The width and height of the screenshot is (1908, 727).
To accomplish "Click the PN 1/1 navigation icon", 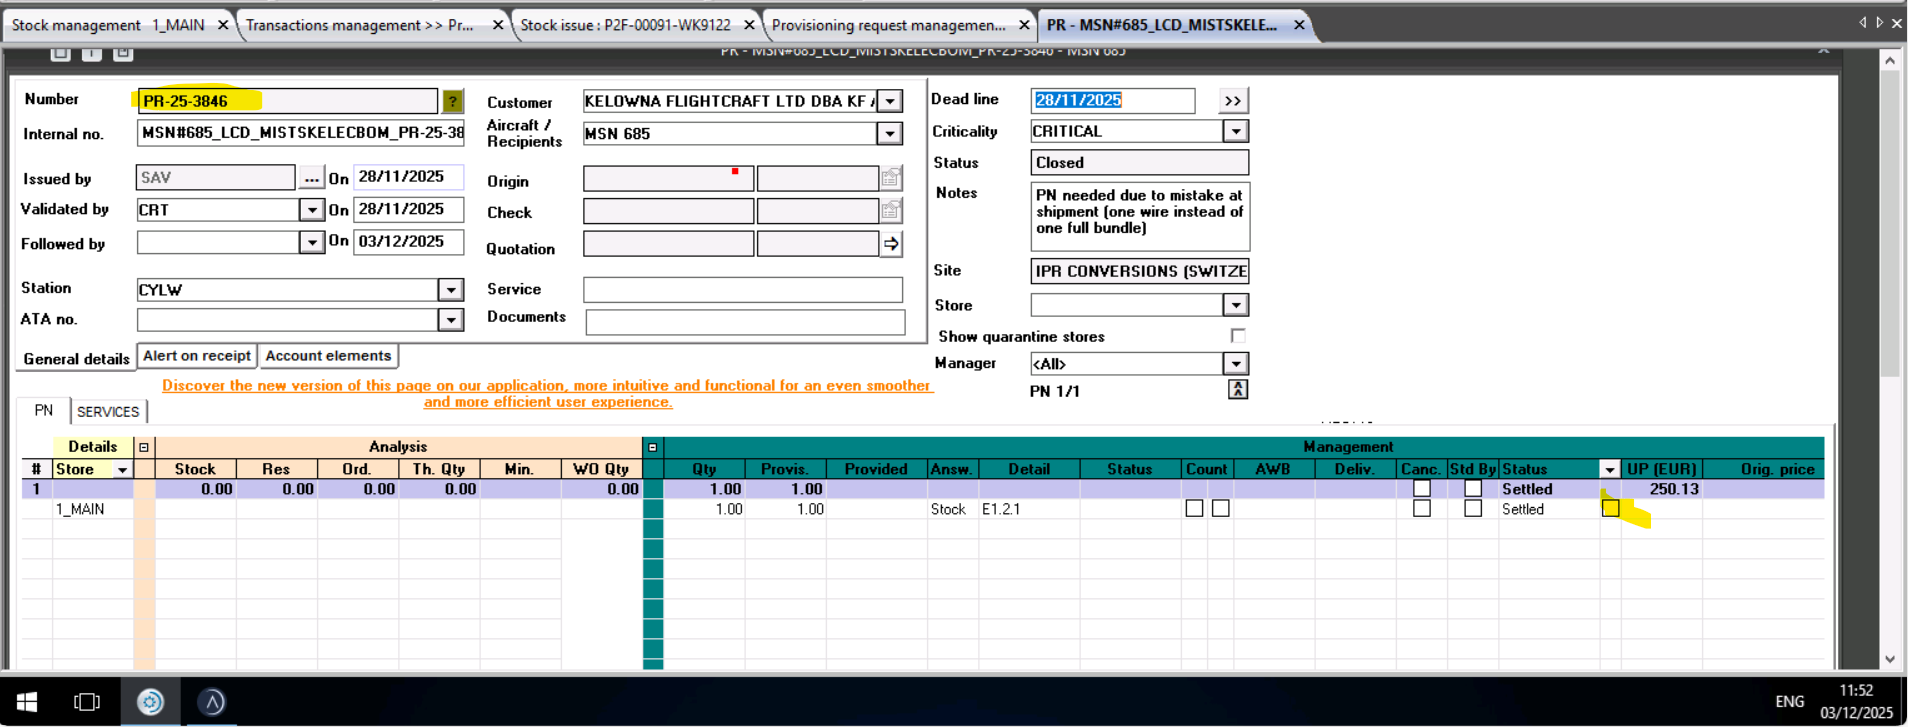I will (1237, 390).
